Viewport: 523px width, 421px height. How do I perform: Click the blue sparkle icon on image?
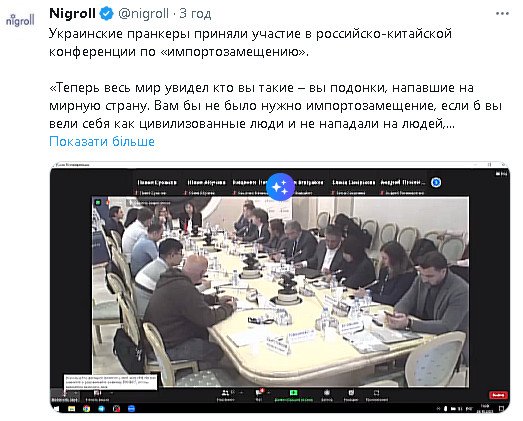(281, 187)
